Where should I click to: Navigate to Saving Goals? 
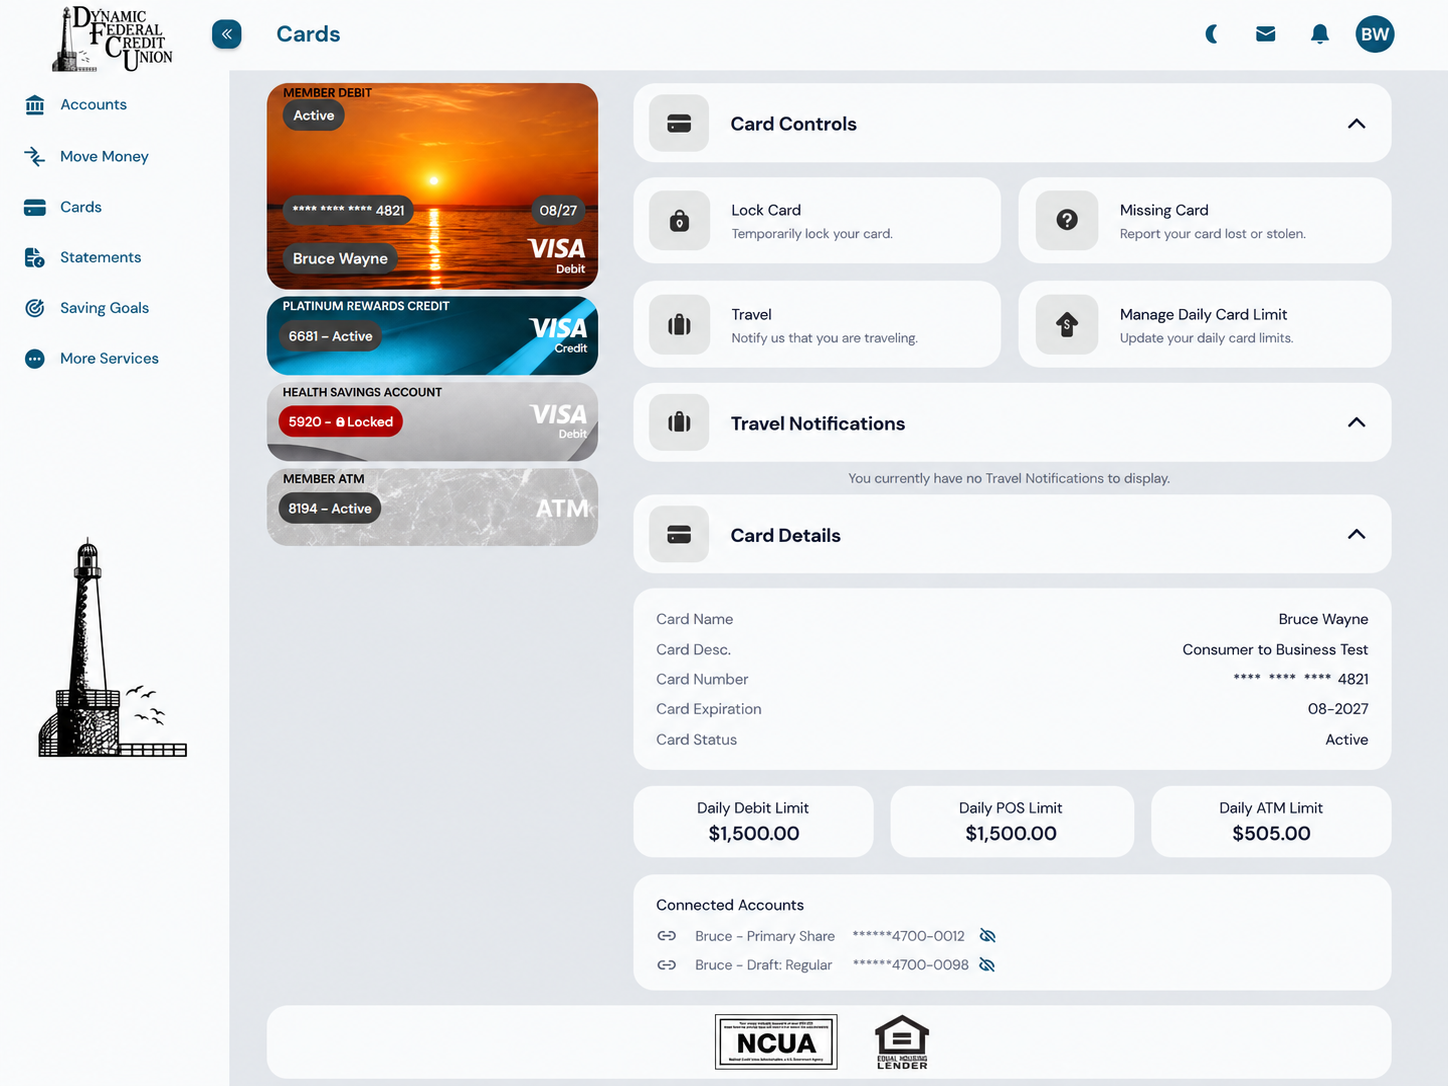(104, 308)
